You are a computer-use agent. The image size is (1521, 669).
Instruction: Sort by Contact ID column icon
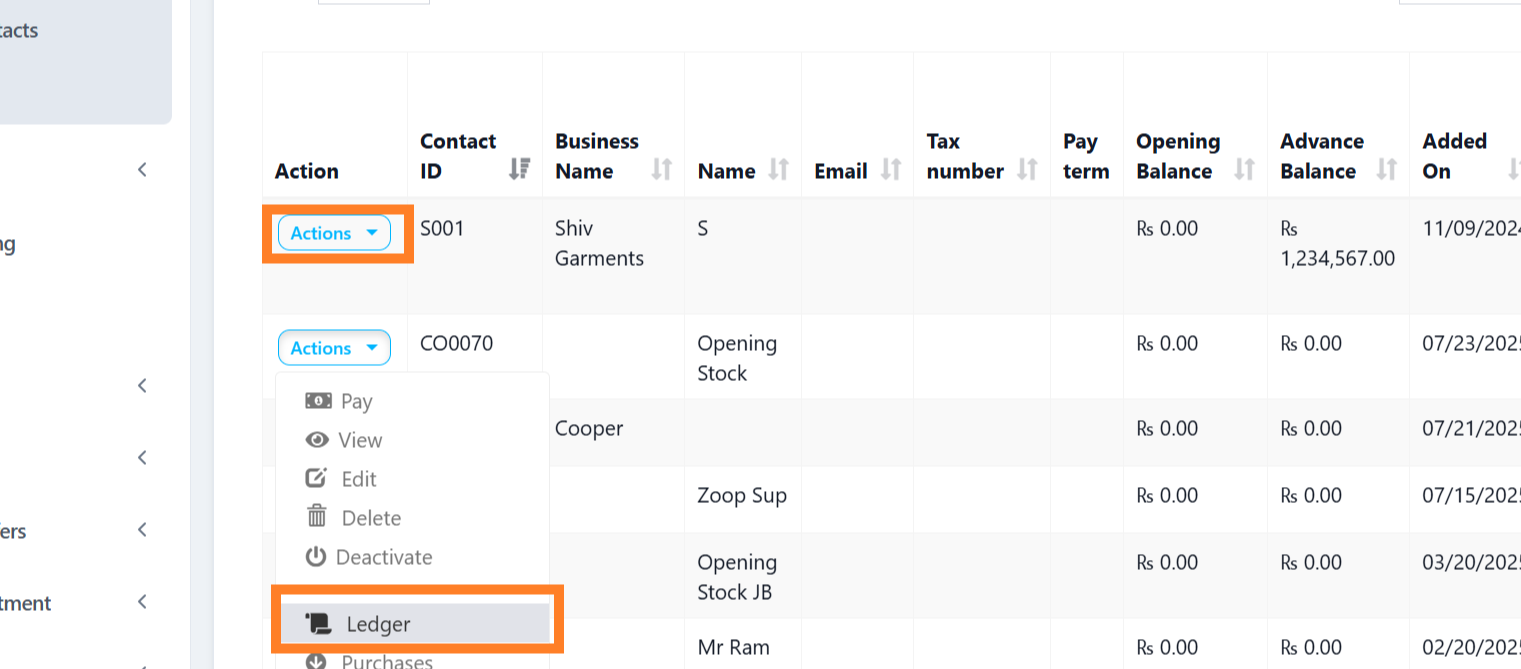click(x=519, y=169)
